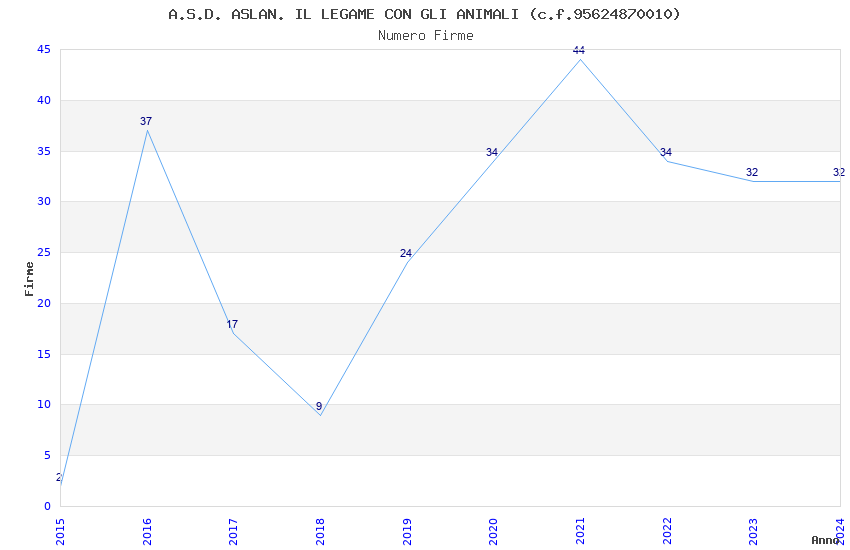Click data label 44 at 2021 peak
This screenshot has height=550, width=850.
tap(579, 50)
